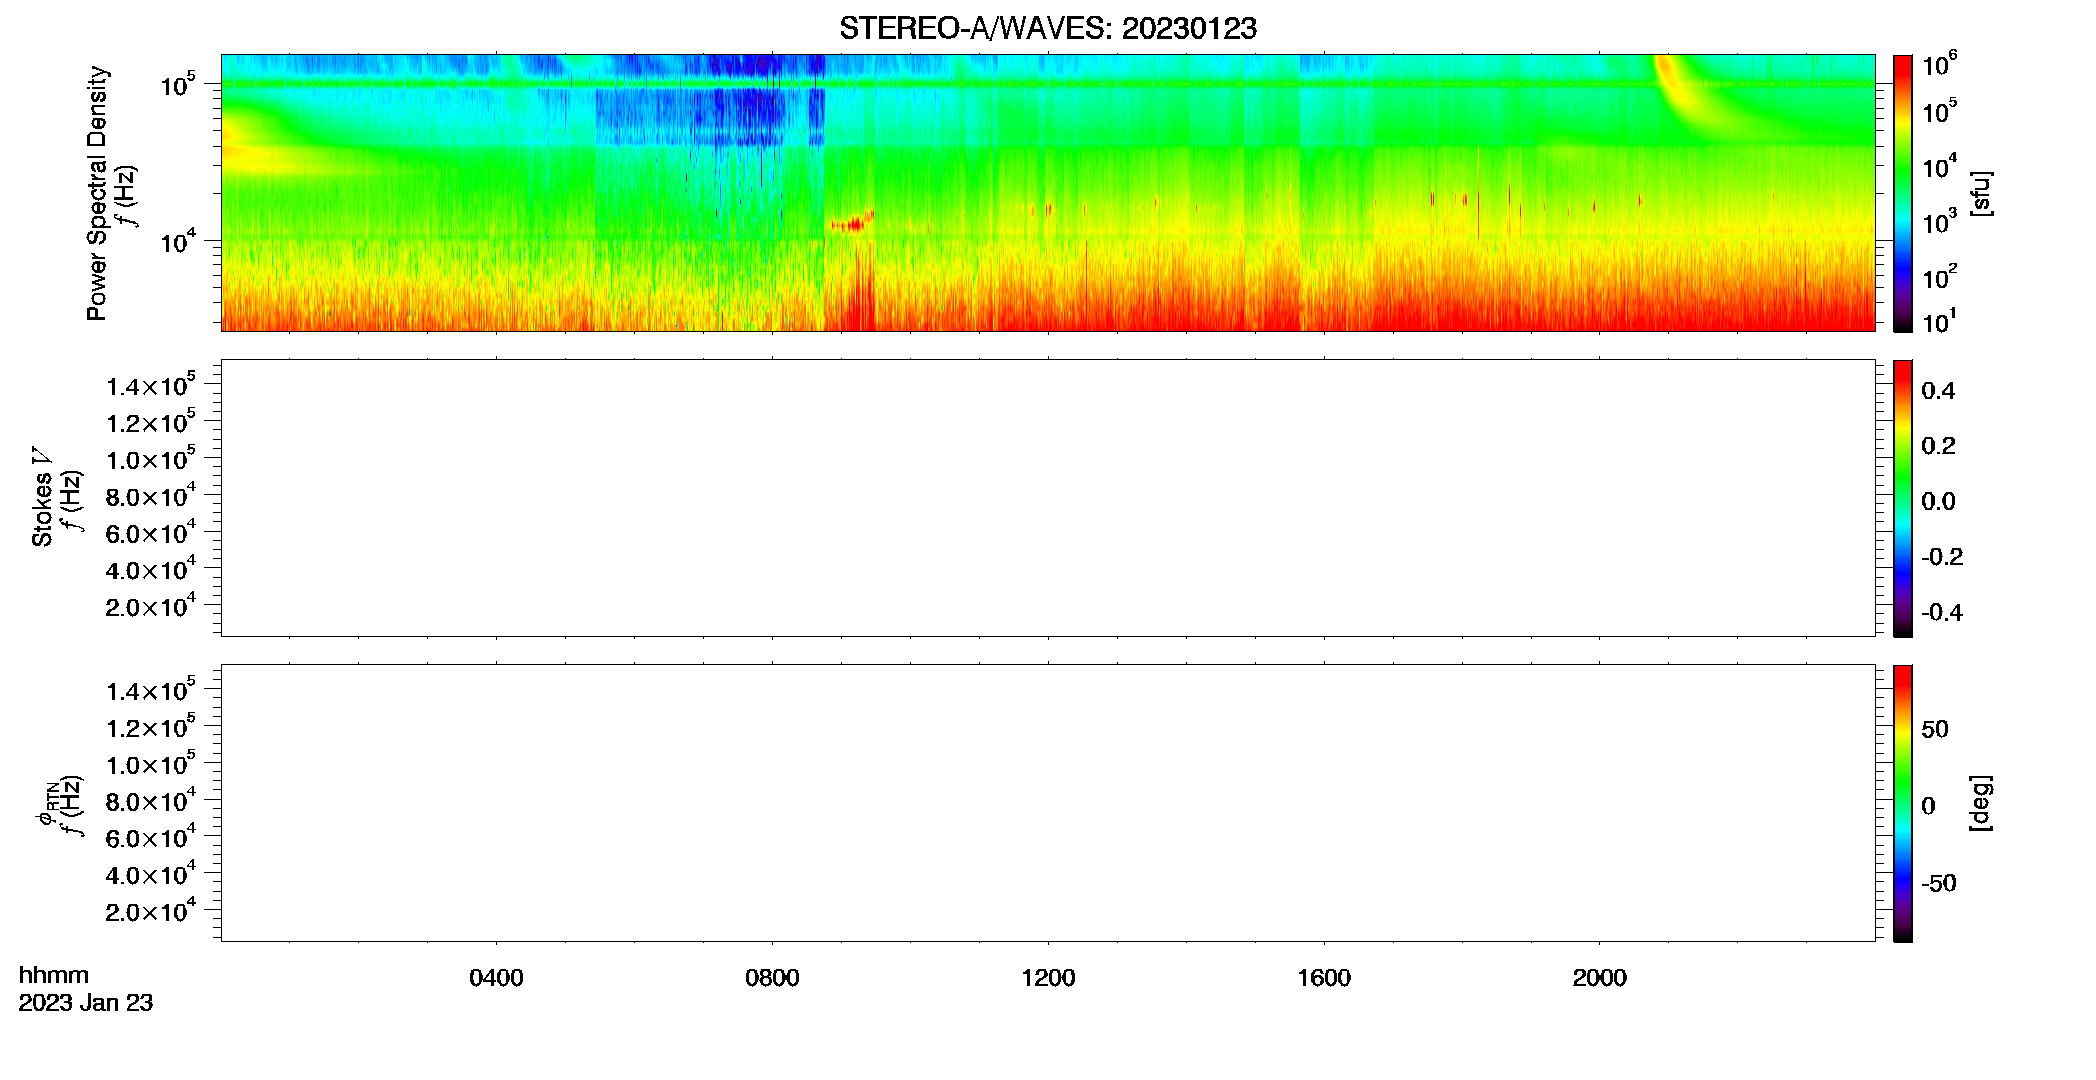Click the 10^4 frequency tick on the spectrogram axis
This screenshot has height=1080, width=2096.
(179, 242)
